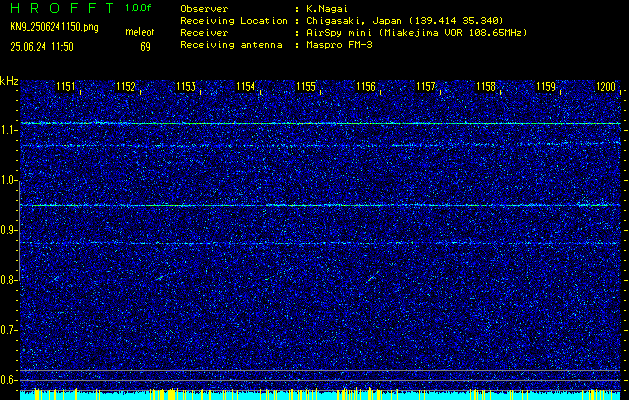
Task: Click the version number 1.00f
Action: (x=139, y=8)
